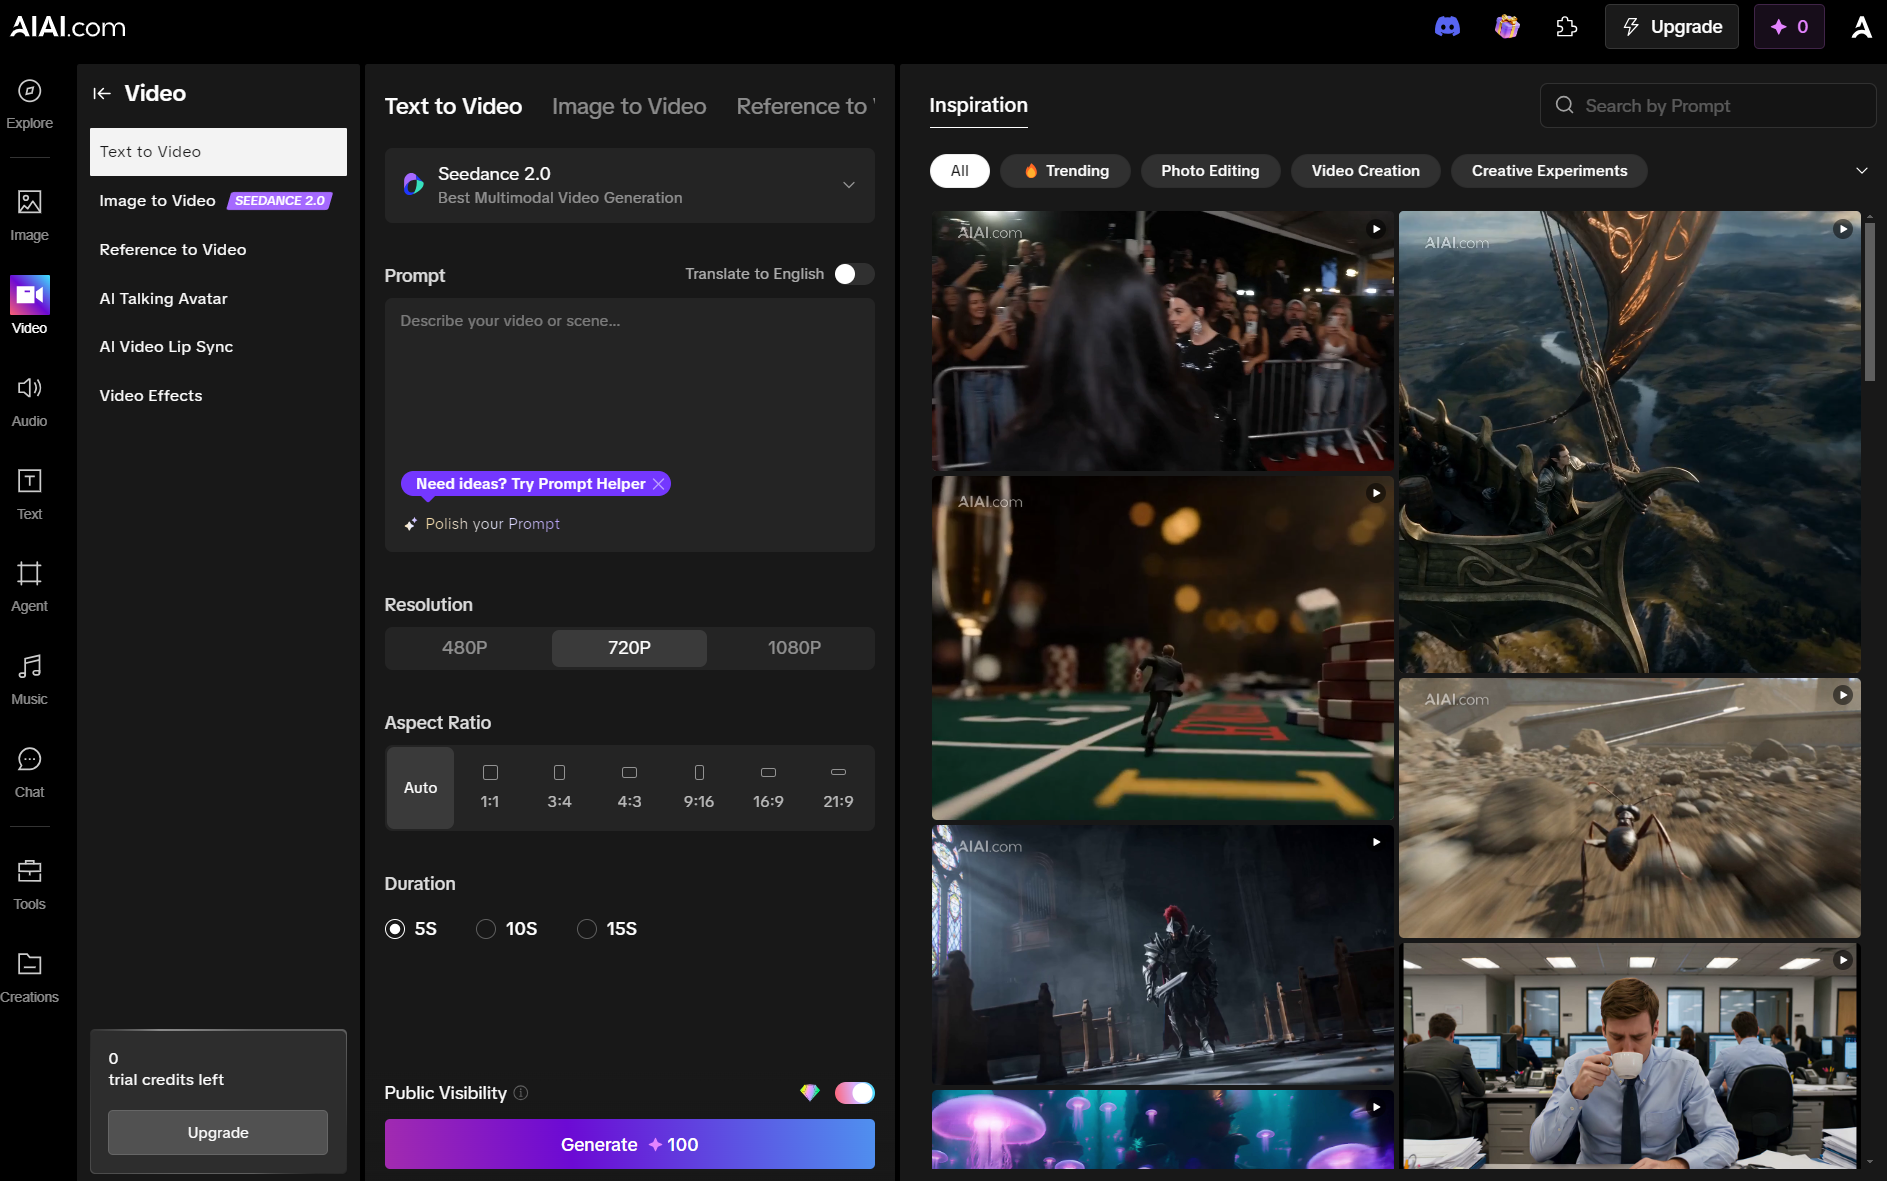Focus the Search by Prompt field
The height and width of the screenshot is (1181, 1887).
pyautogui.click(x=1708, y=105)
